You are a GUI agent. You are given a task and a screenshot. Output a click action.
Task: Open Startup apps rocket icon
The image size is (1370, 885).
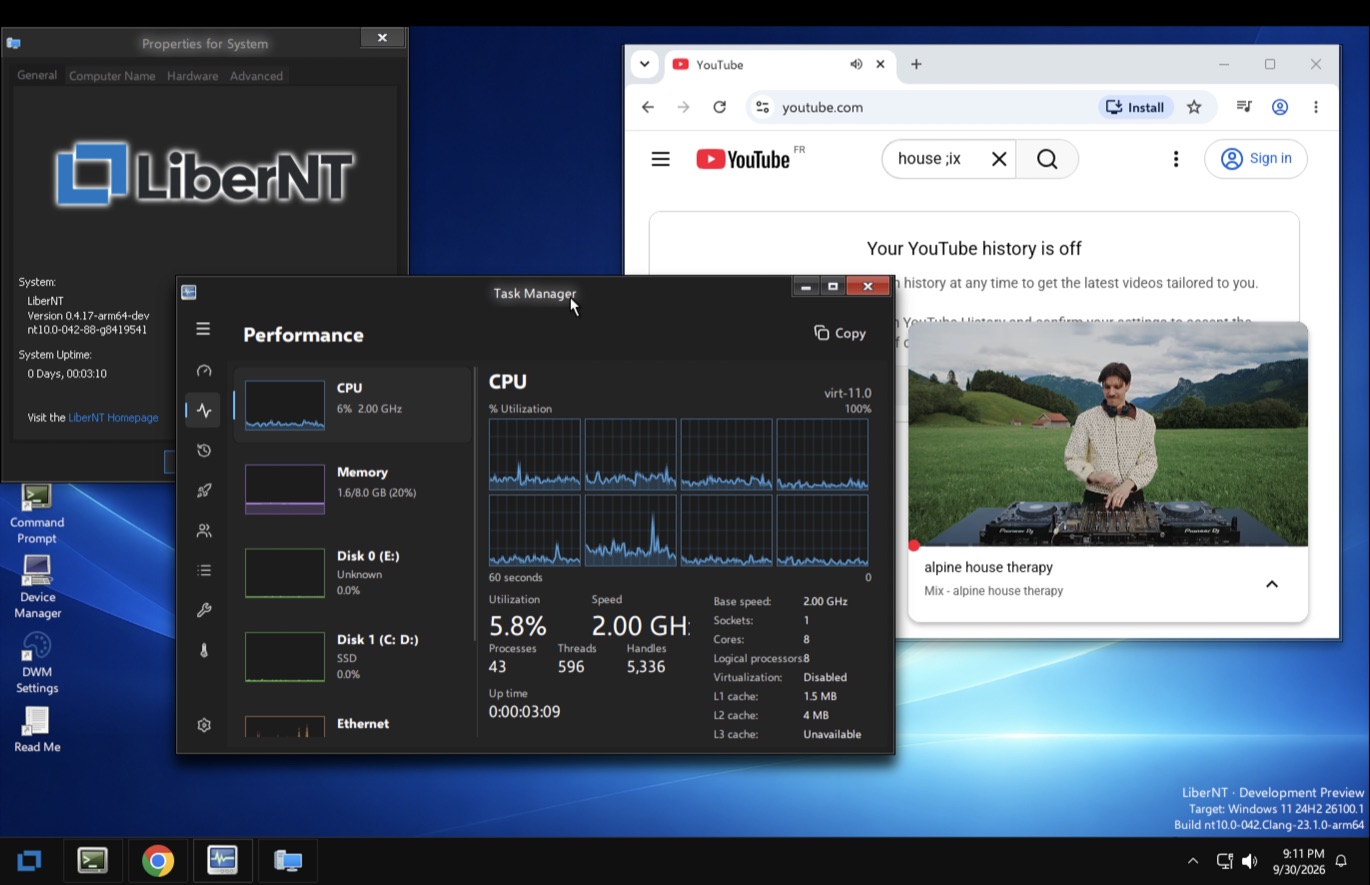click(x=204, y=490)
